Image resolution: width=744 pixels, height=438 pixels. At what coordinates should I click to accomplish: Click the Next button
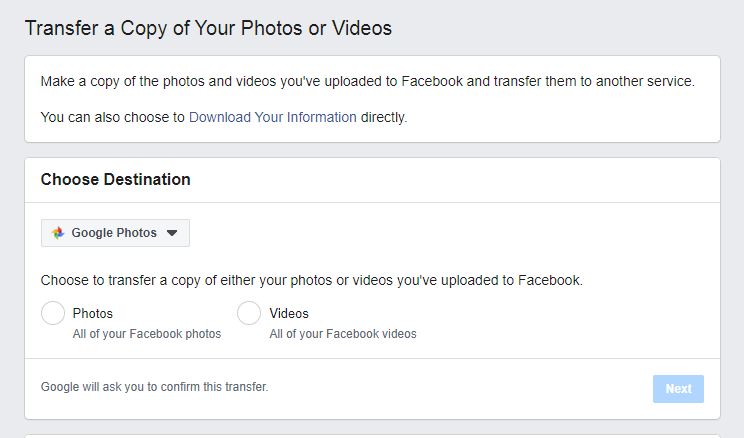pyautogui.click(x=678, y=389)
